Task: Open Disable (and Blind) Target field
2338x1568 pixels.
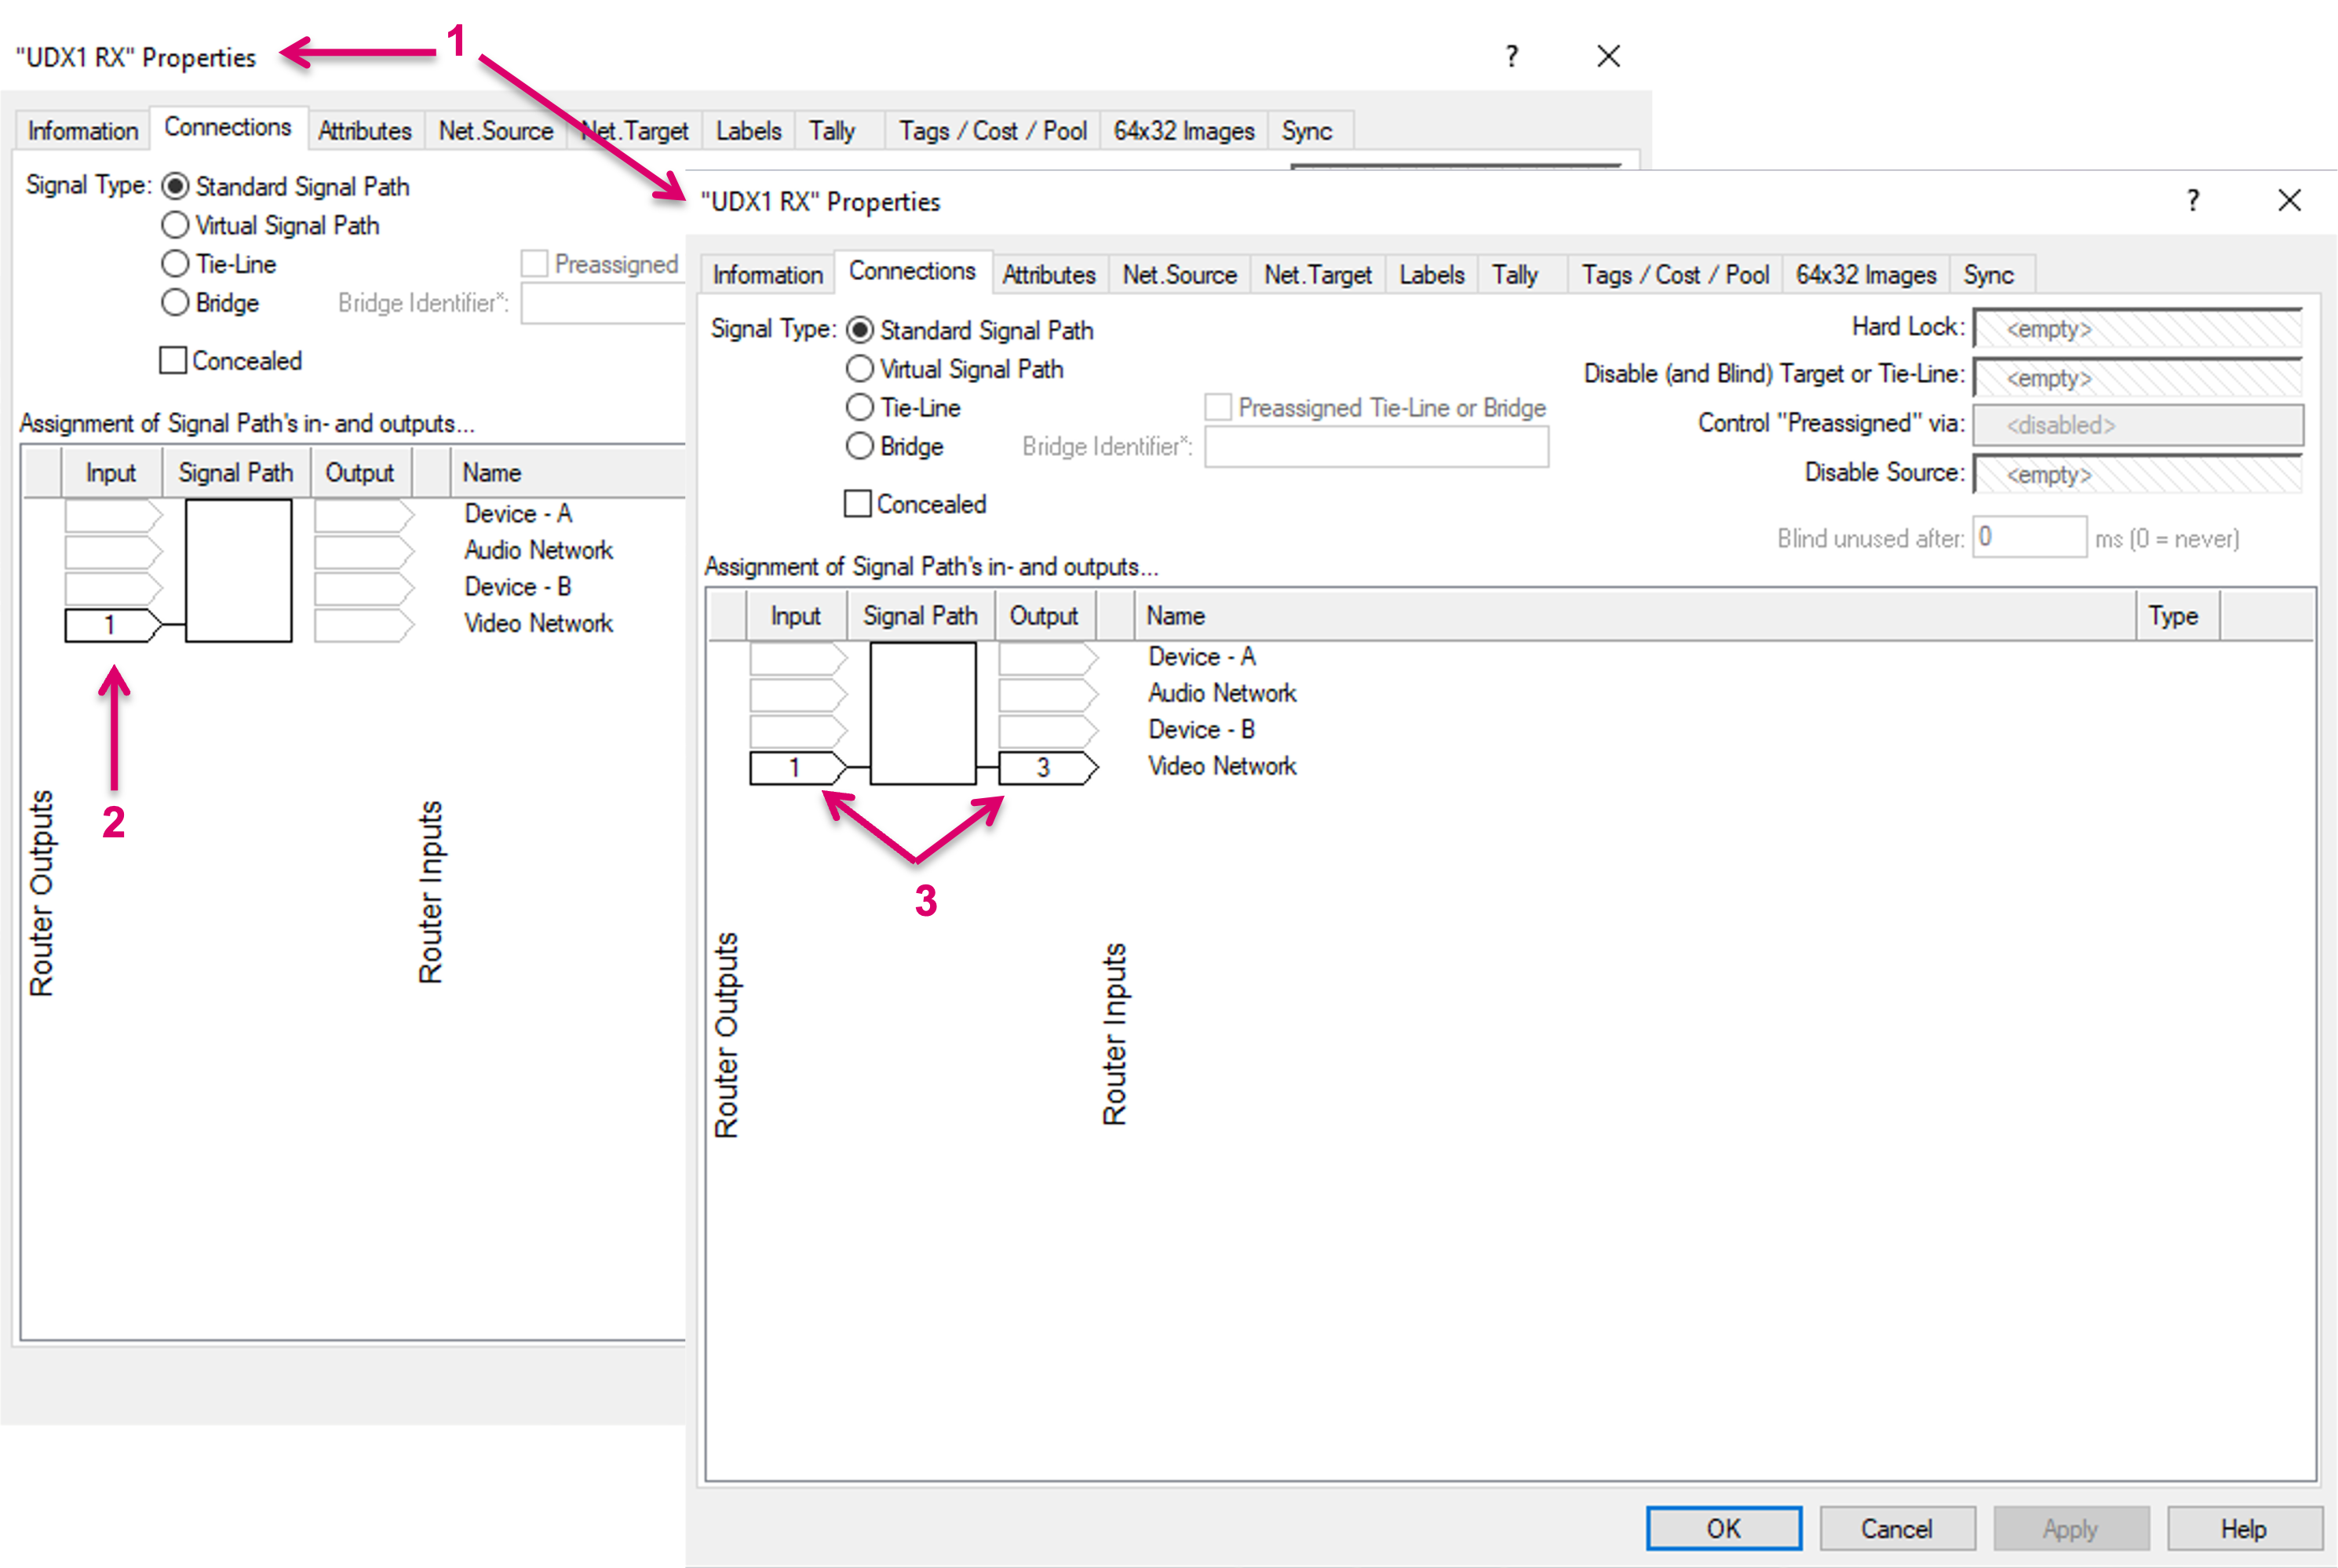Action: tap(2137, 378)
